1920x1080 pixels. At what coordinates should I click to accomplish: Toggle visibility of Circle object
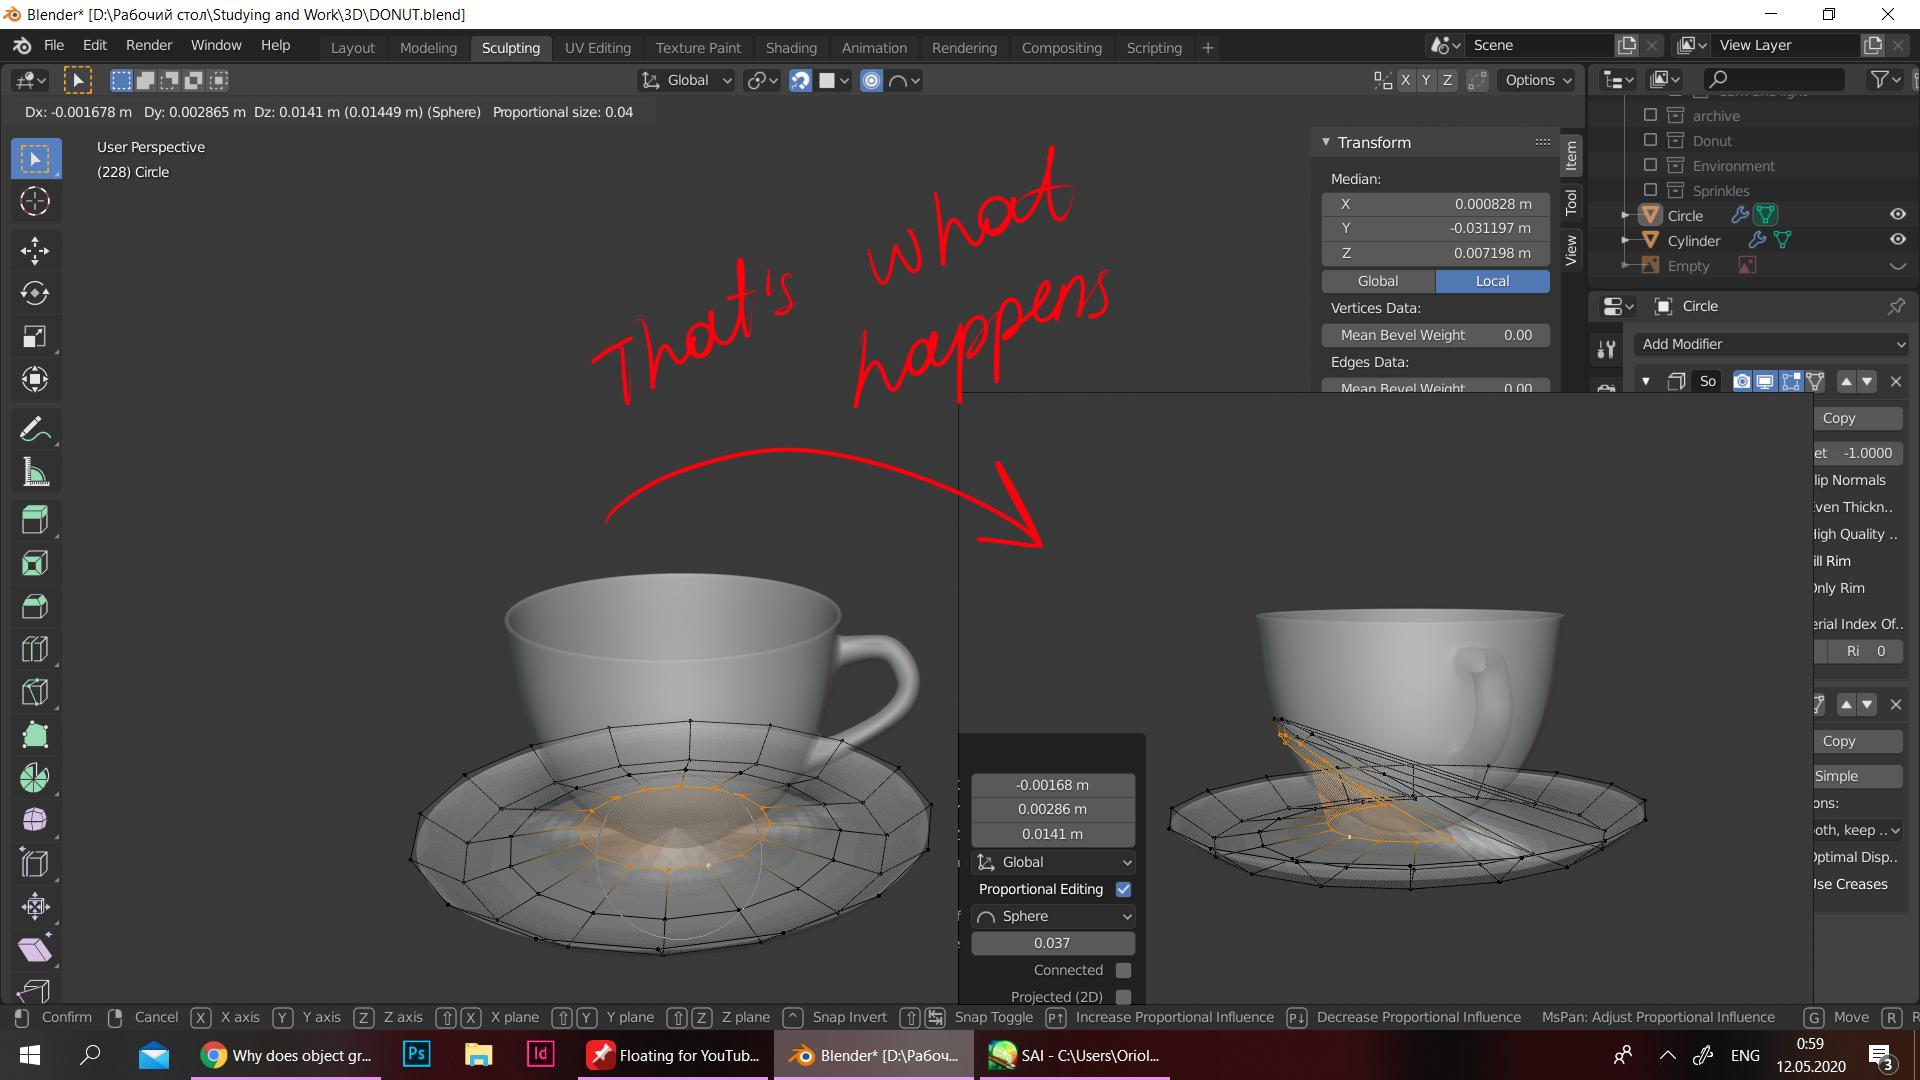point(1897,214)
